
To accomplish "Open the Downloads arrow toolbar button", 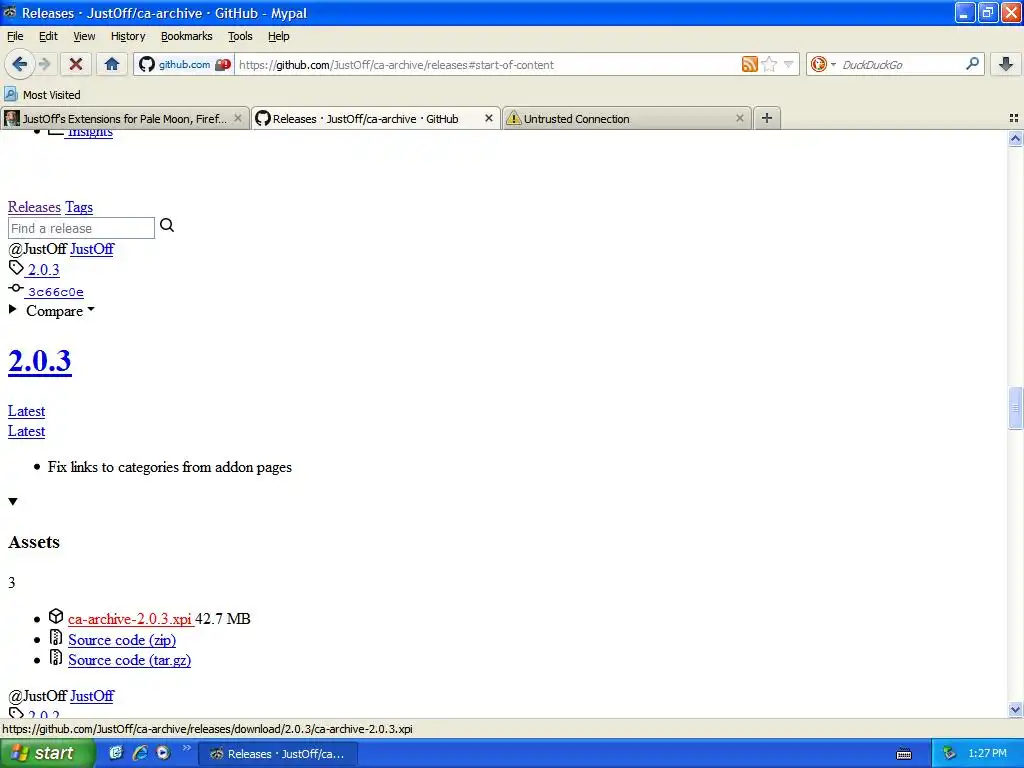I will pyautogui.click(x=1006, y=64).
